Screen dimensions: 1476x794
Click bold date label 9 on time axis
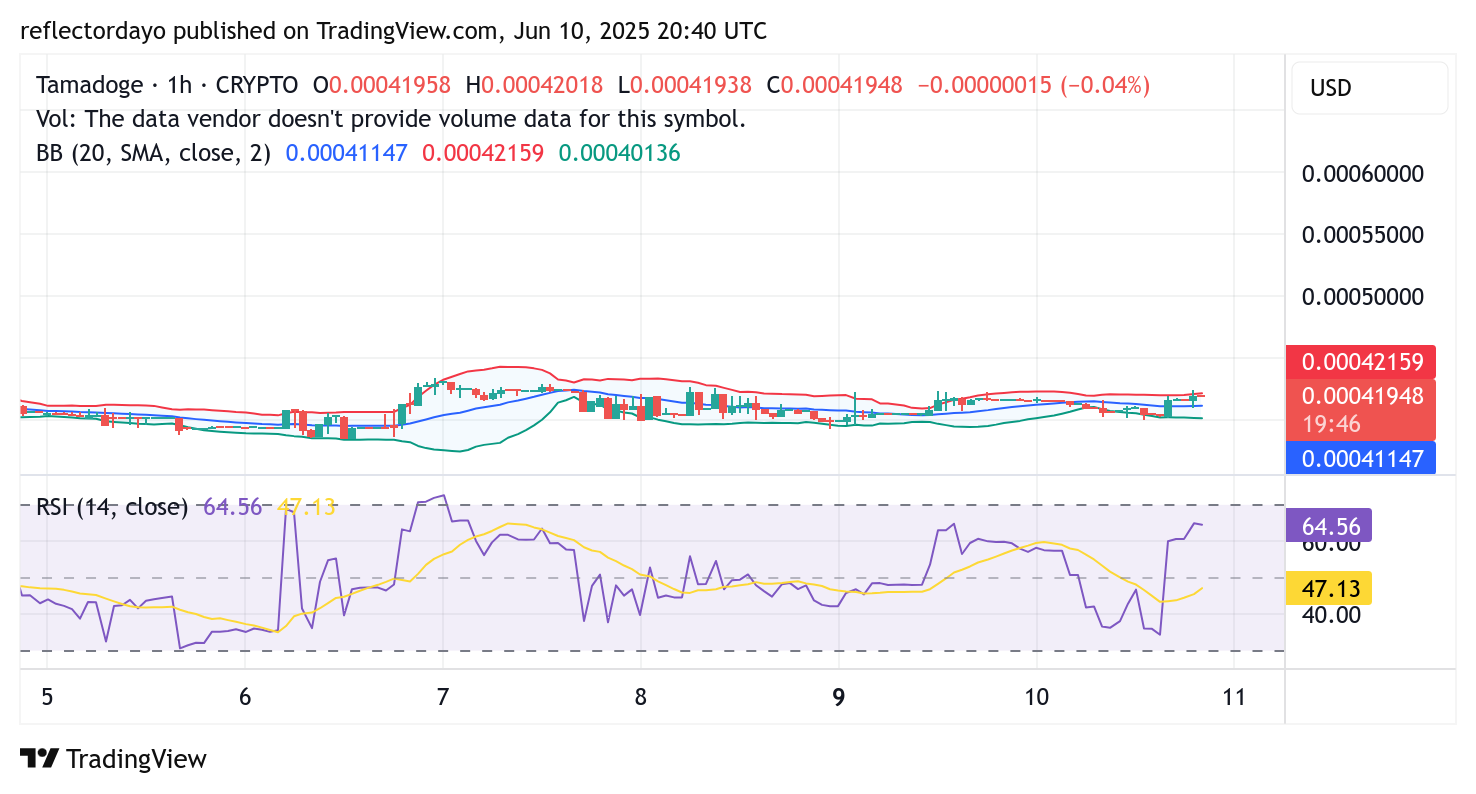pyautogui.click(x=839, y=697)
